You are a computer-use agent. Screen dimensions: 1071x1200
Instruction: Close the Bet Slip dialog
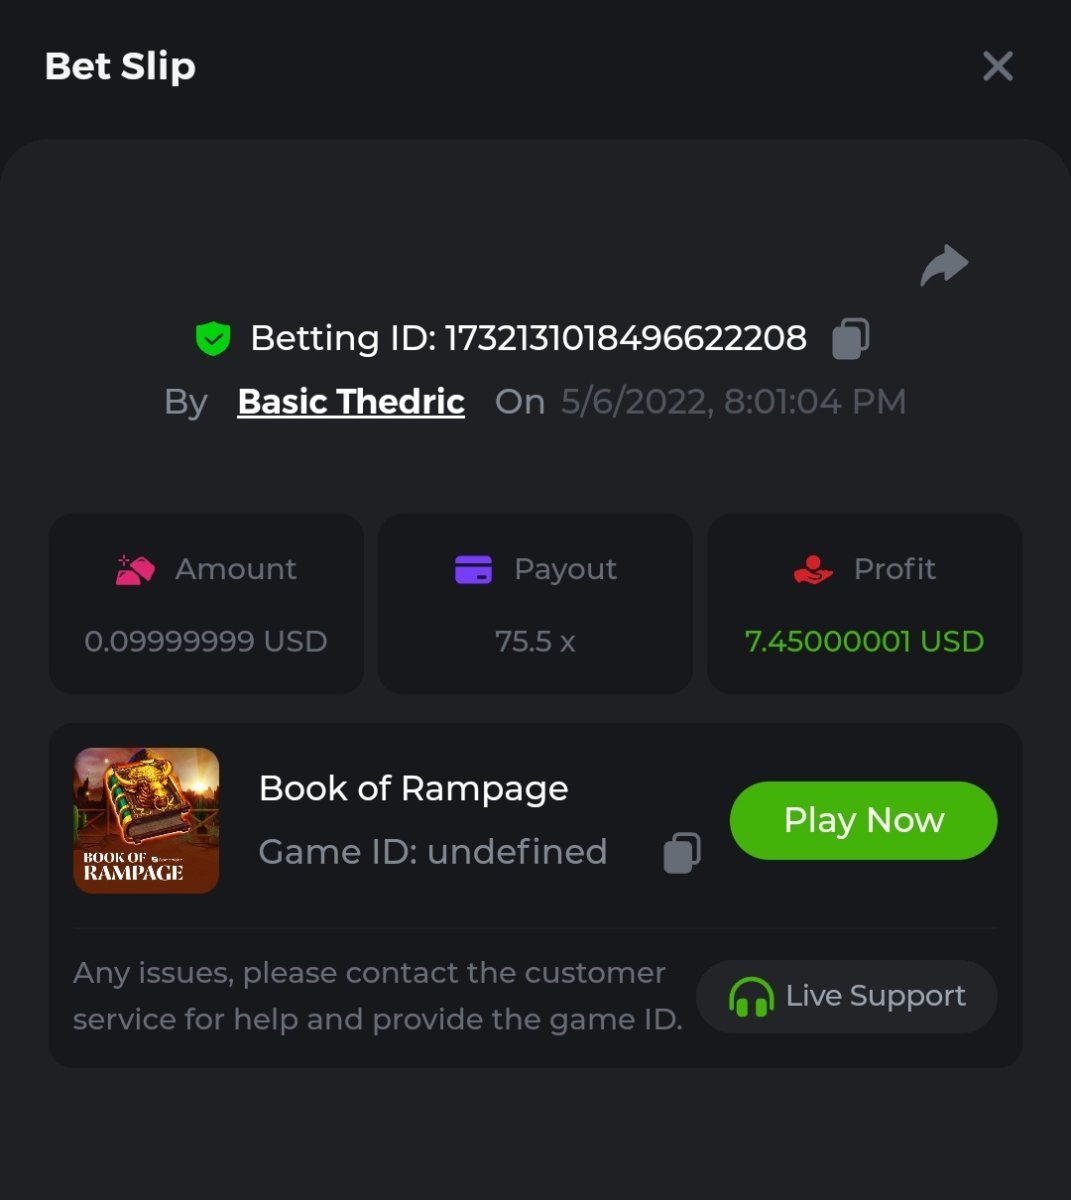coord(997,67)
